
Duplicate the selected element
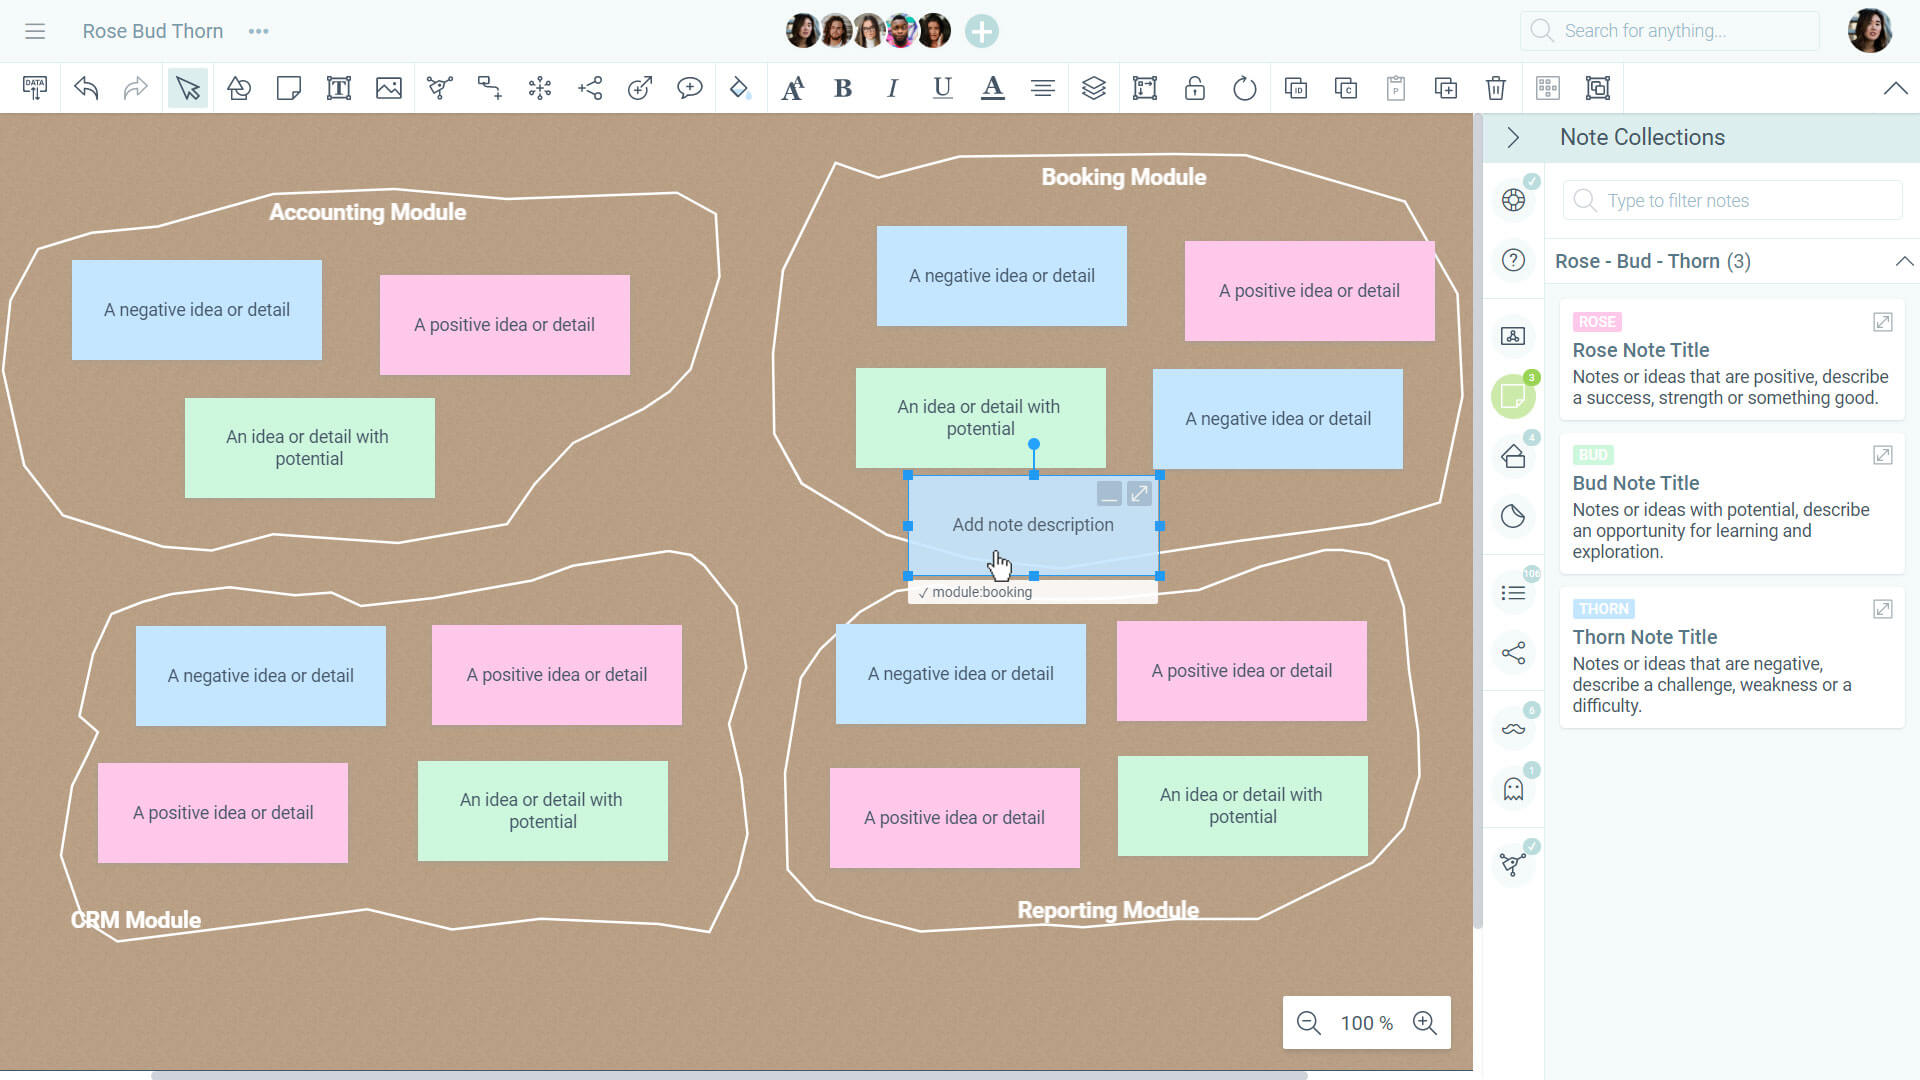pyautogui.click(x=1445, y=88)
